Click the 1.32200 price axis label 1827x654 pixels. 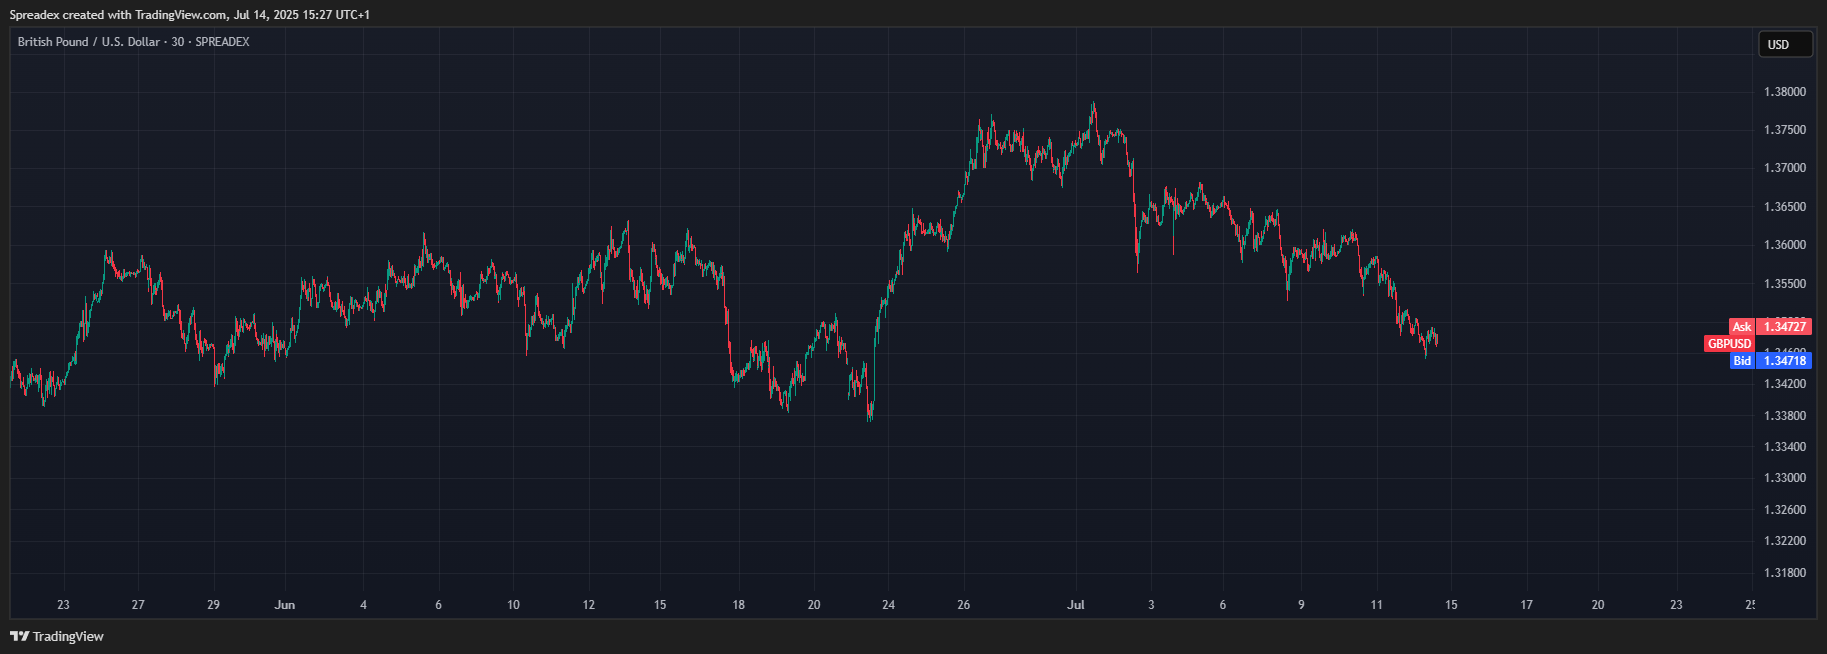point(1785,541)
